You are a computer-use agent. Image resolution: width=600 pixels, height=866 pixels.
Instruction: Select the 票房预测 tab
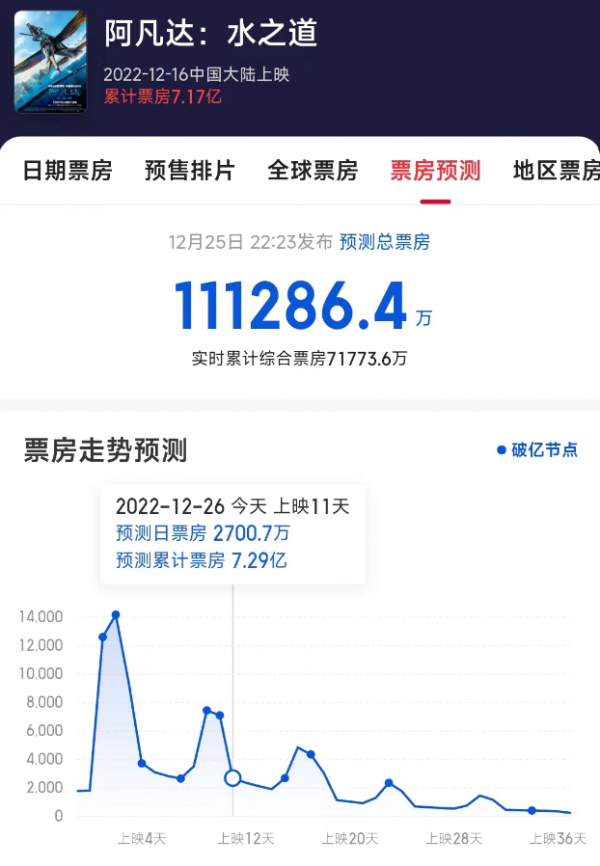click(x=435, y=171)
